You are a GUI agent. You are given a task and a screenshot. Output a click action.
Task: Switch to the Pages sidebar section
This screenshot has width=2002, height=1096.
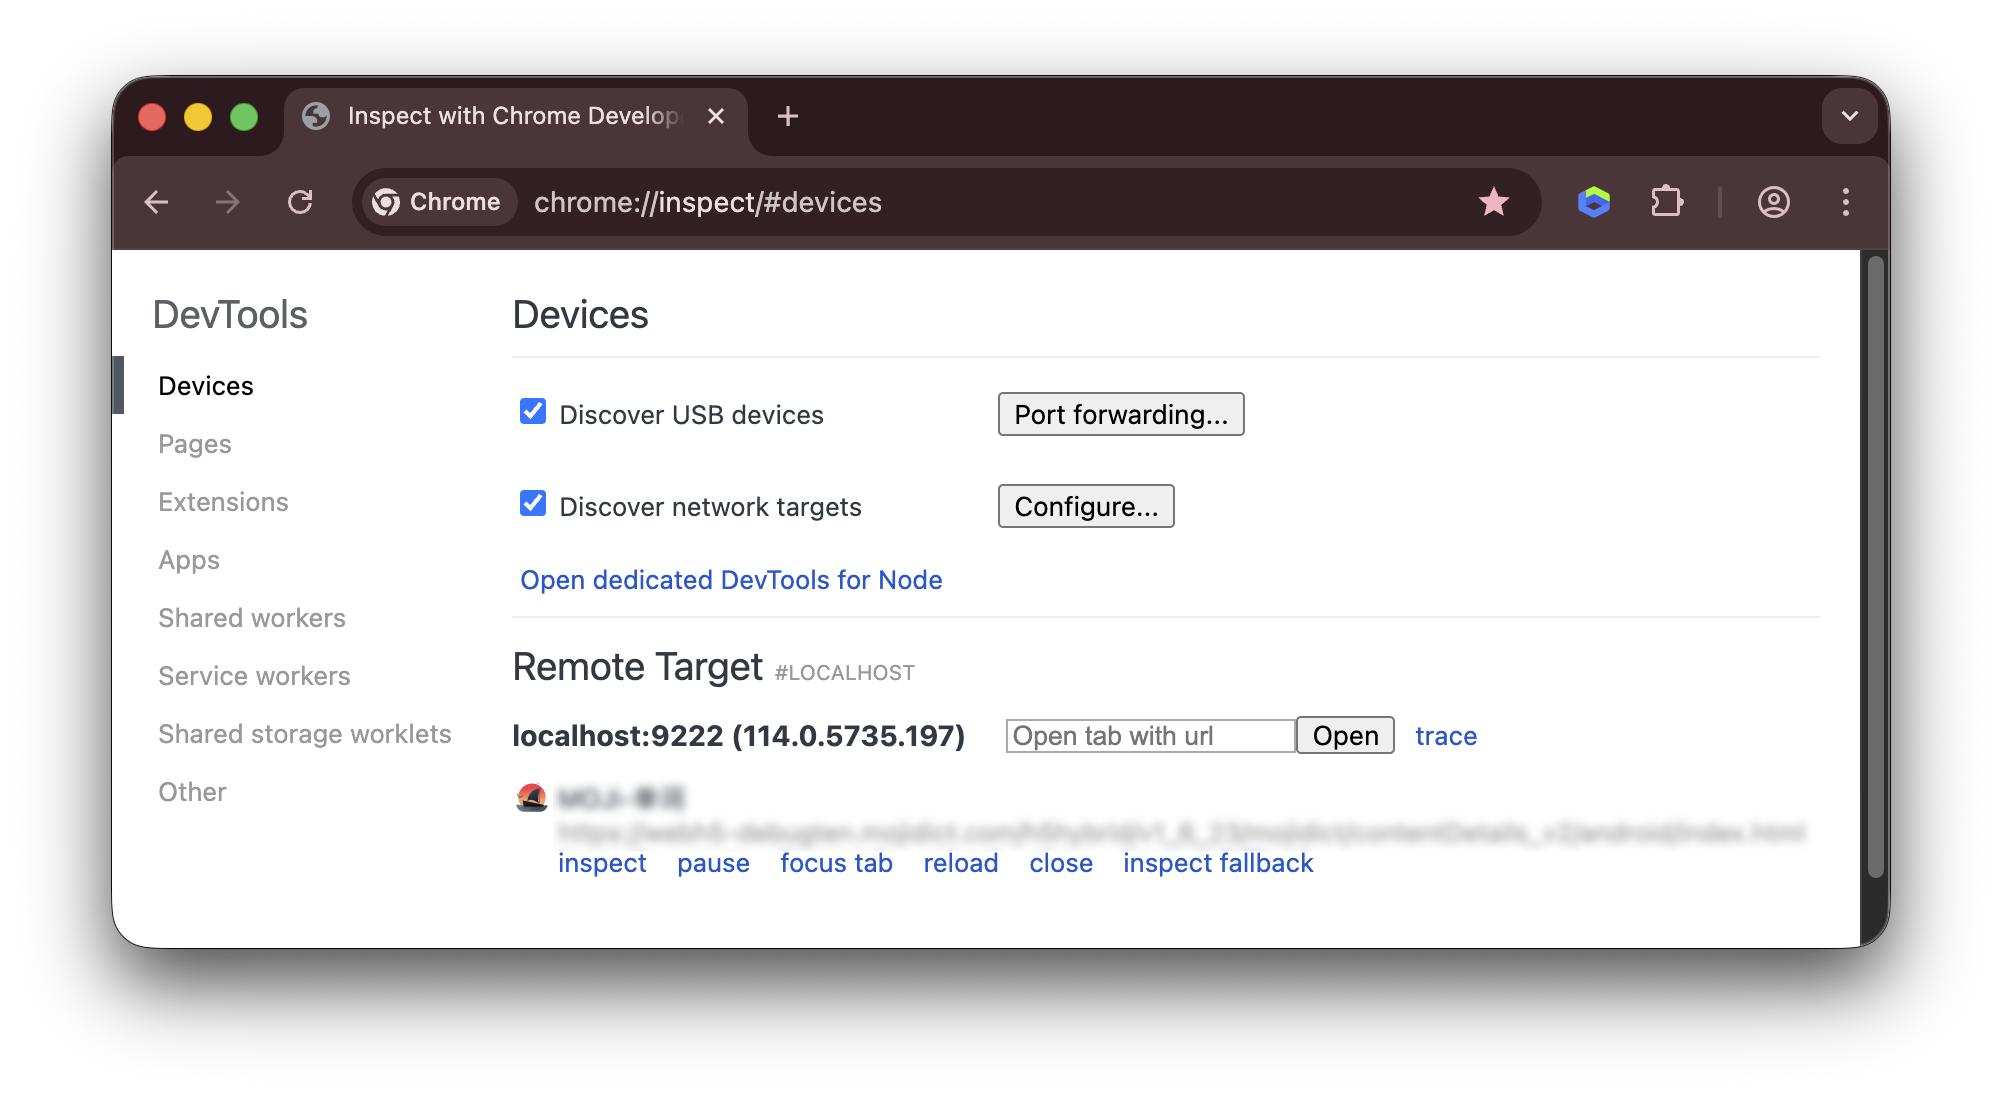(194, 443)
